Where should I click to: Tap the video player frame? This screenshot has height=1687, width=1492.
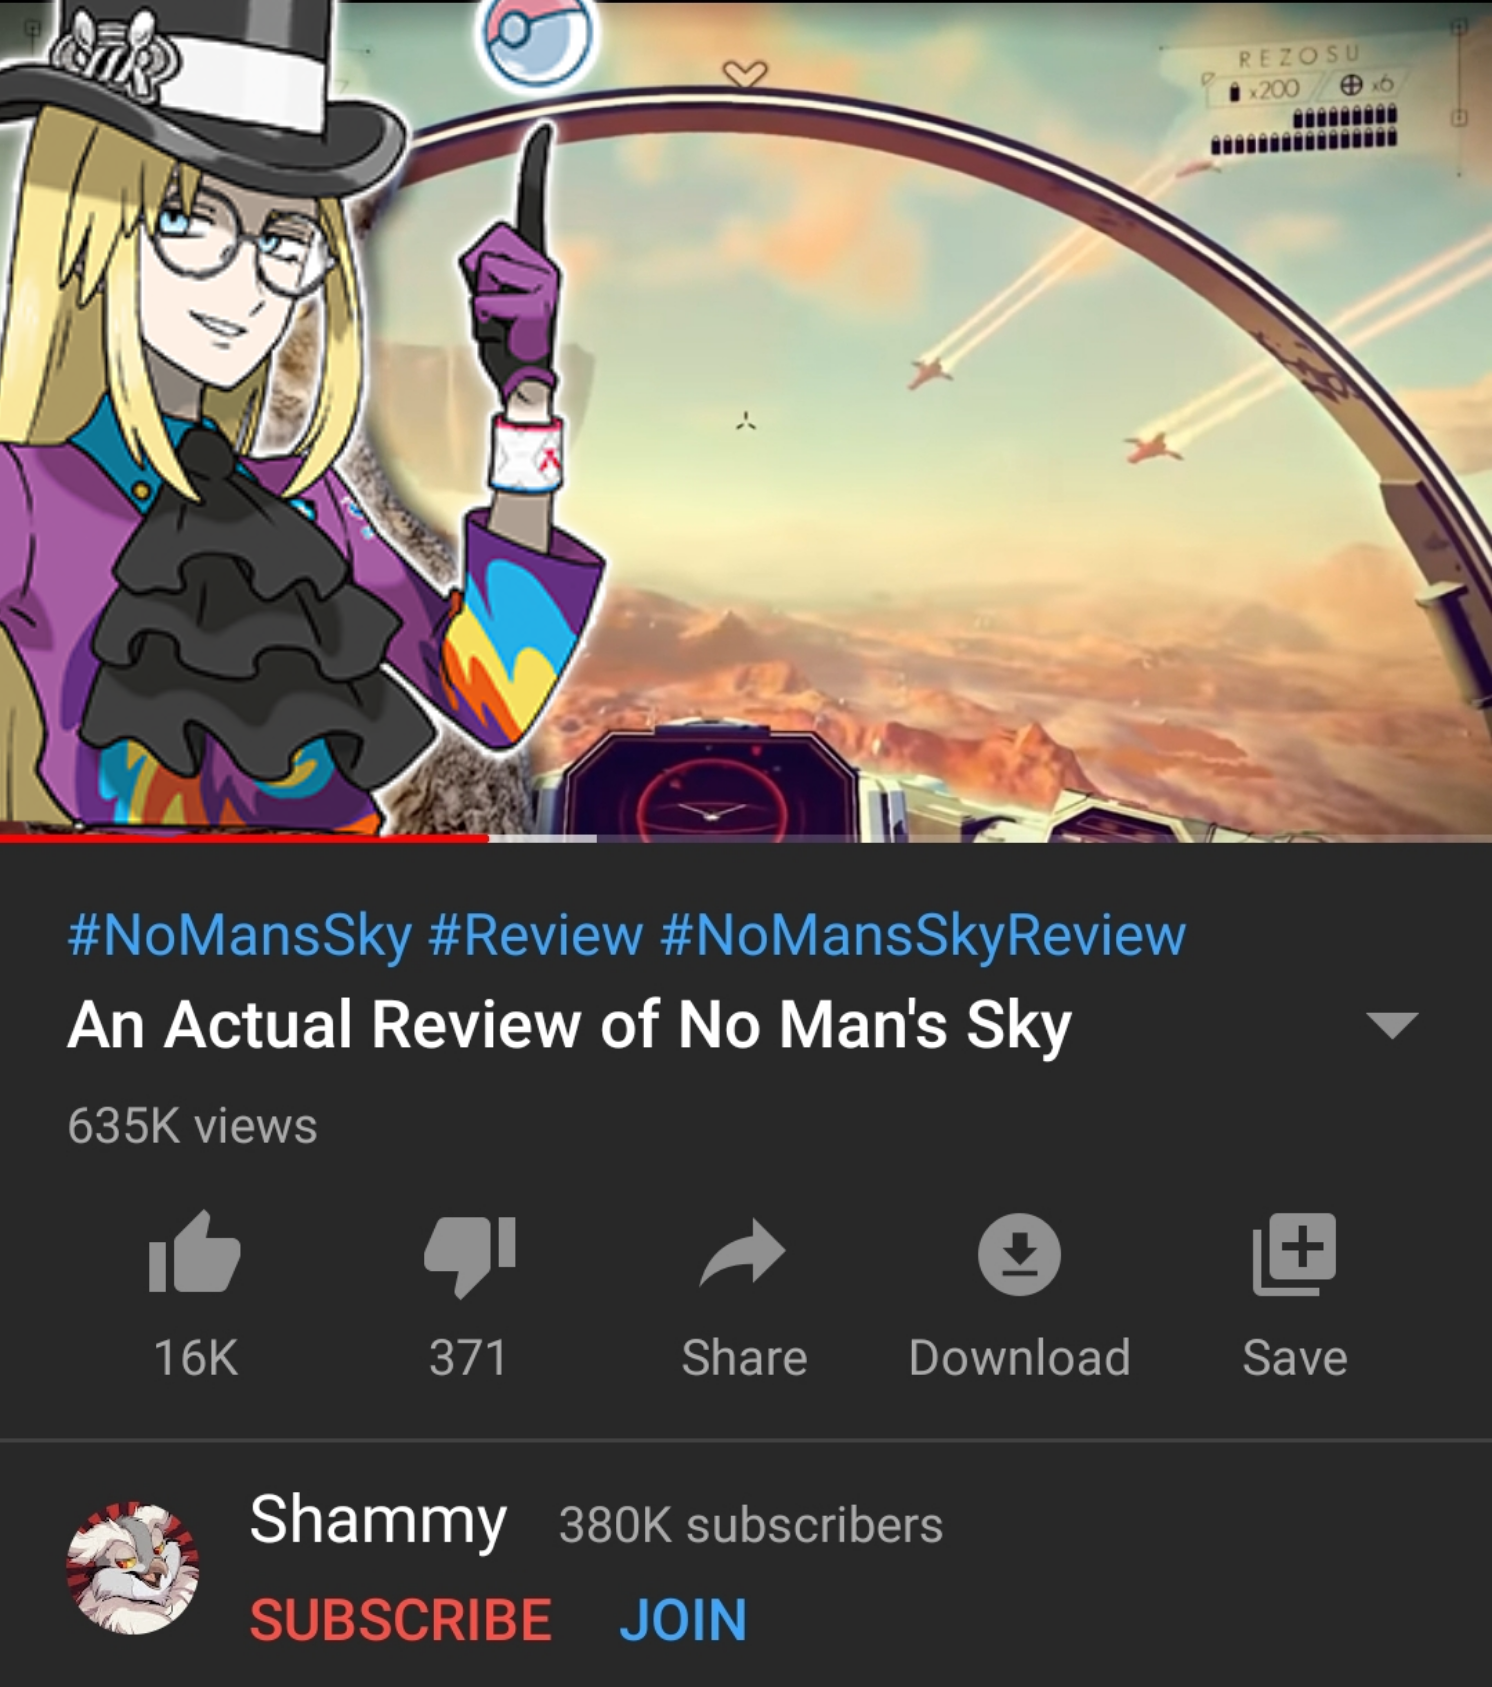pos(746,418)
